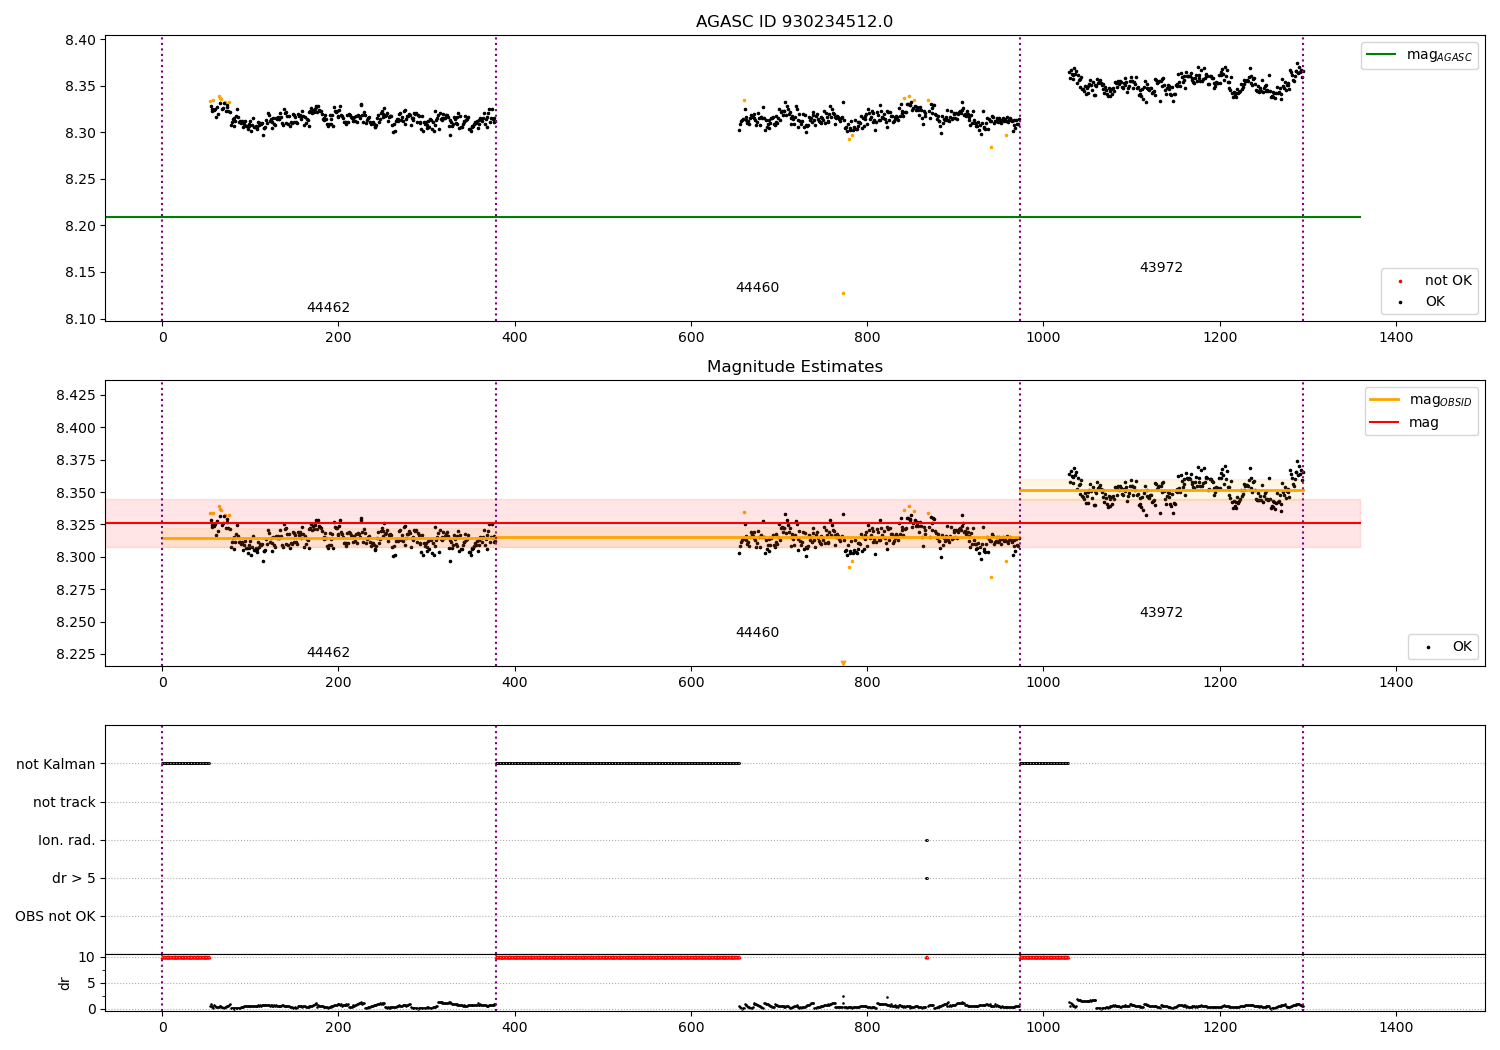Click the 8.325 y-tick label
Viewport: 1500px width, 1050px height.
(x=75, y=525)
